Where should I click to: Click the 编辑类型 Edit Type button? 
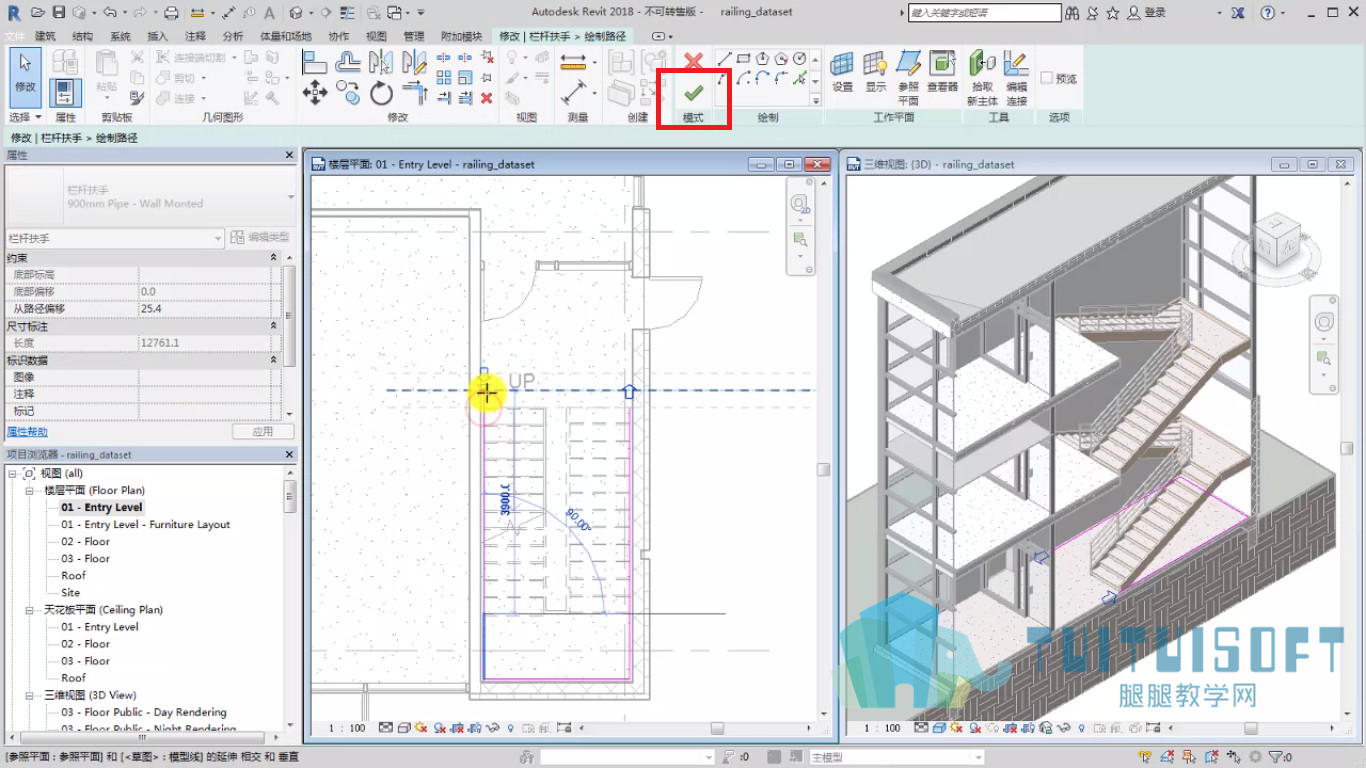click(260, 237)
